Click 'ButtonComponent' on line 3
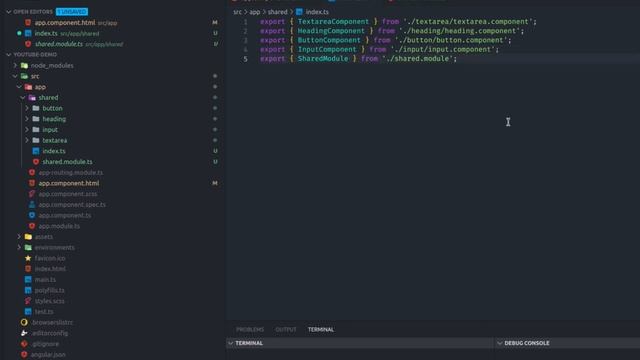640x360 pixels. [x=329, y=40]
